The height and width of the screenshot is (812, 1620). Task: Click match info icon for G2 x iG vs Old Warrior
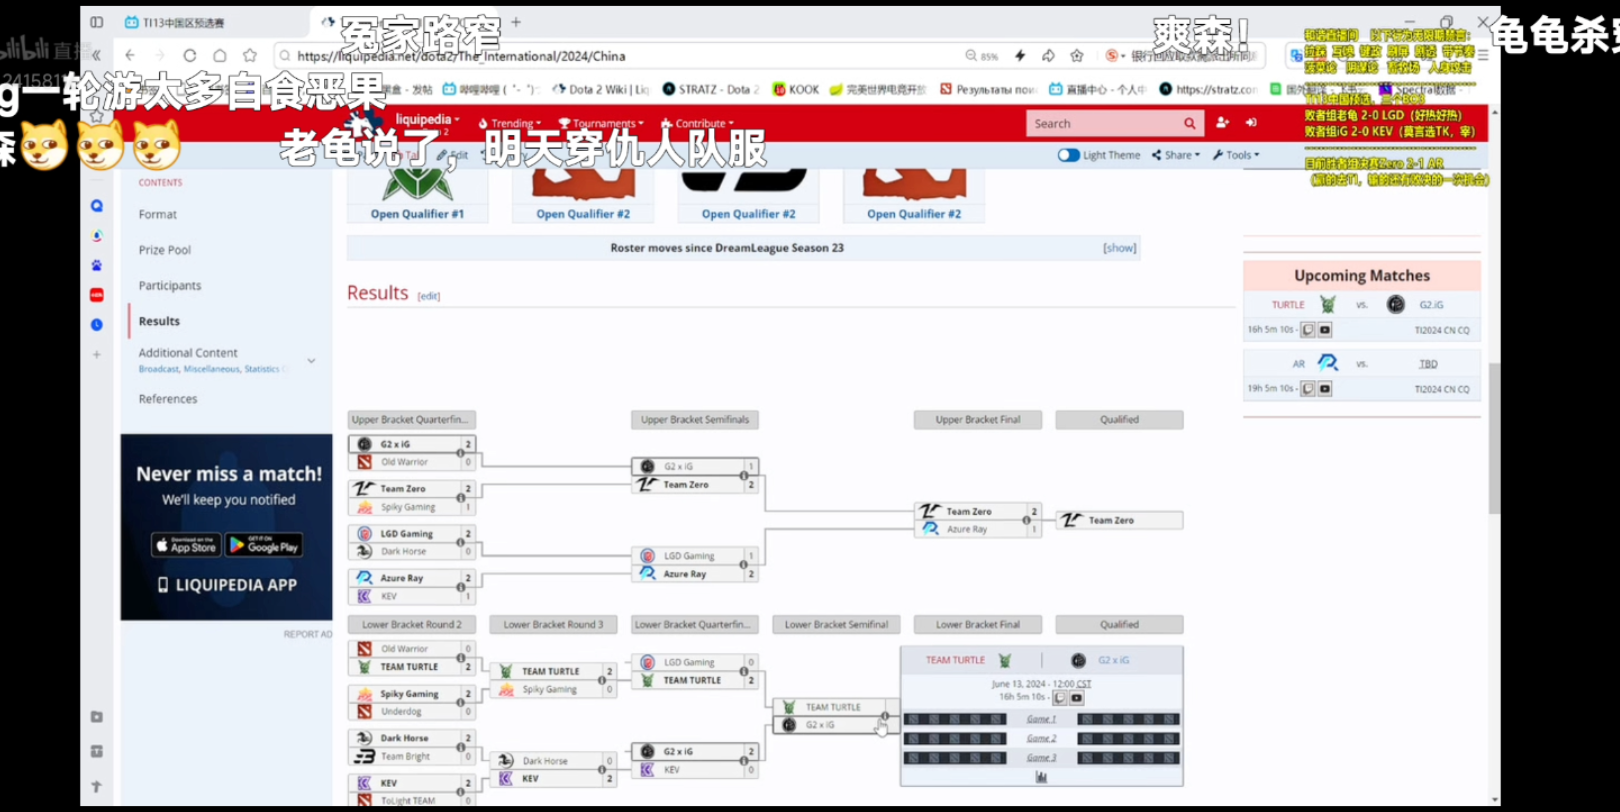coord(461,453)
